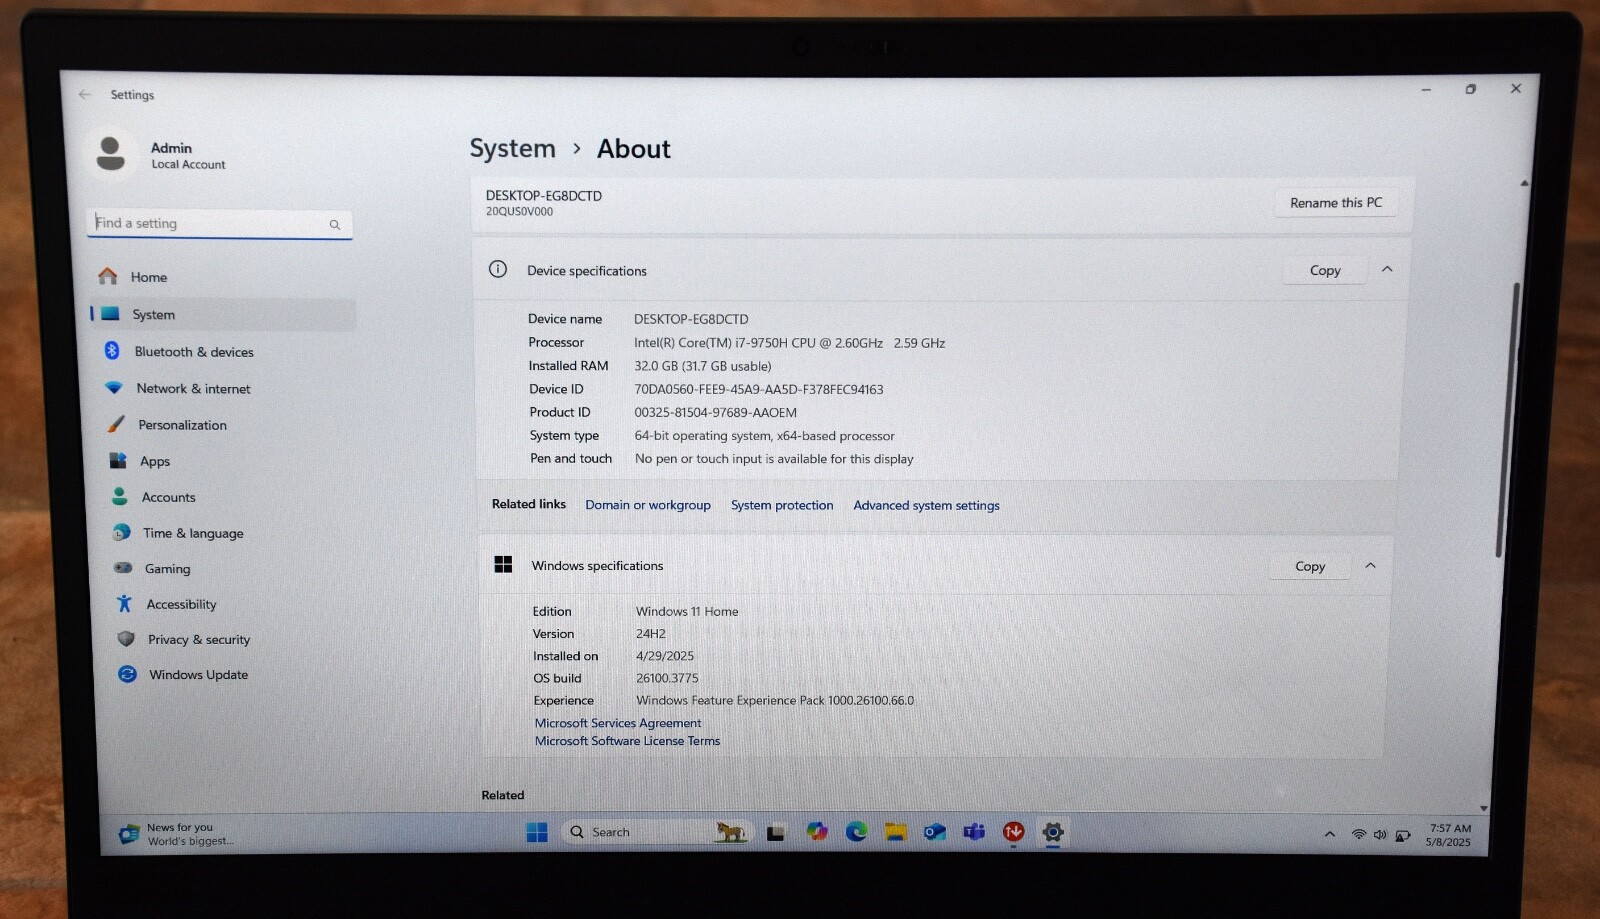Click the settings page vertical scrollbar

click(1510, 420)
